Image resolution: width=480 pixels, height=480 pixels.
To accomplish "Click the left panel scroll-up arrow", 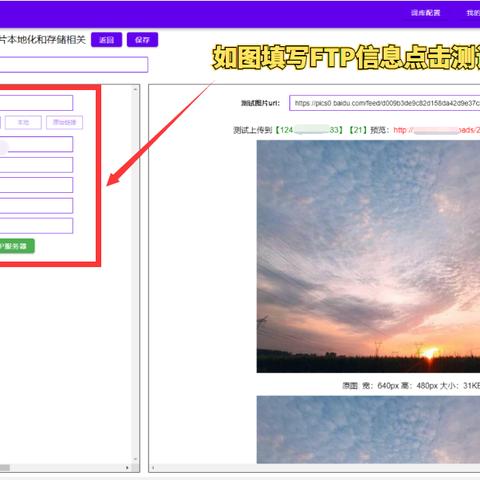I will click(135, 89).
